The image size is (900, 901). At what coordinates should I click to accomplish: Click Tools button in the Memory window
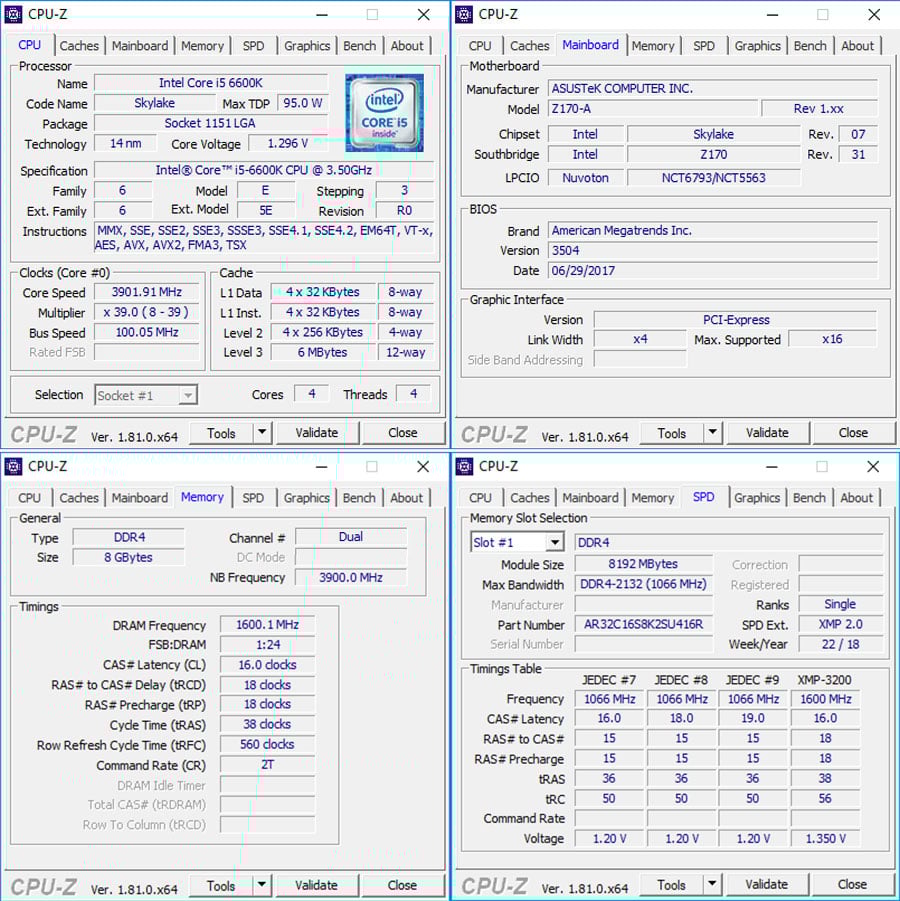coord(221,885)
